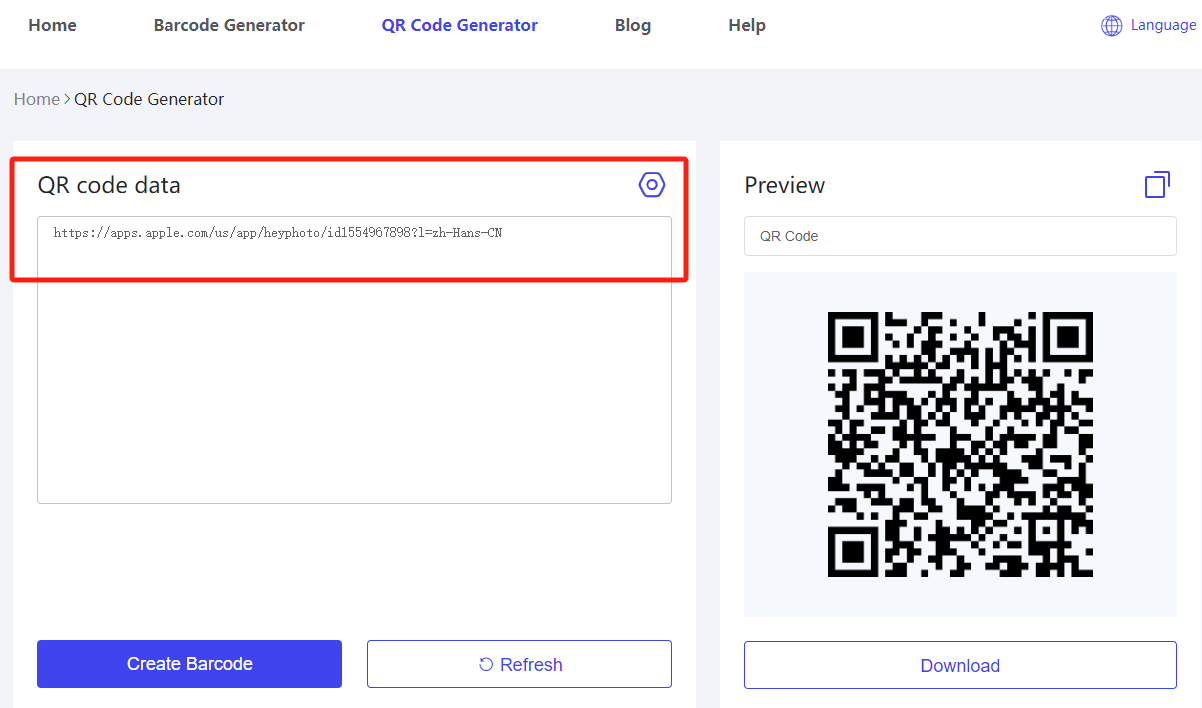Click the QR code data heading
Viewport: 1202px width, 708px height.
pyautogui.click(x=109, y=185)
